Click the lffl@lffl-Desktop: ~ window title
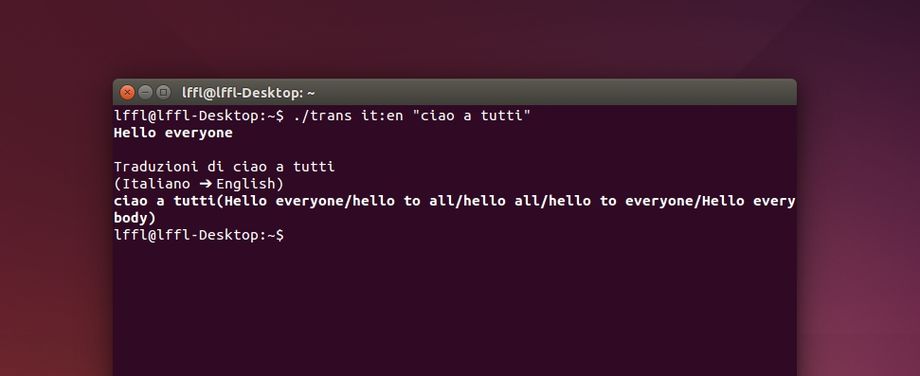This screenshot has height=376, width=920. click(248, 93)
